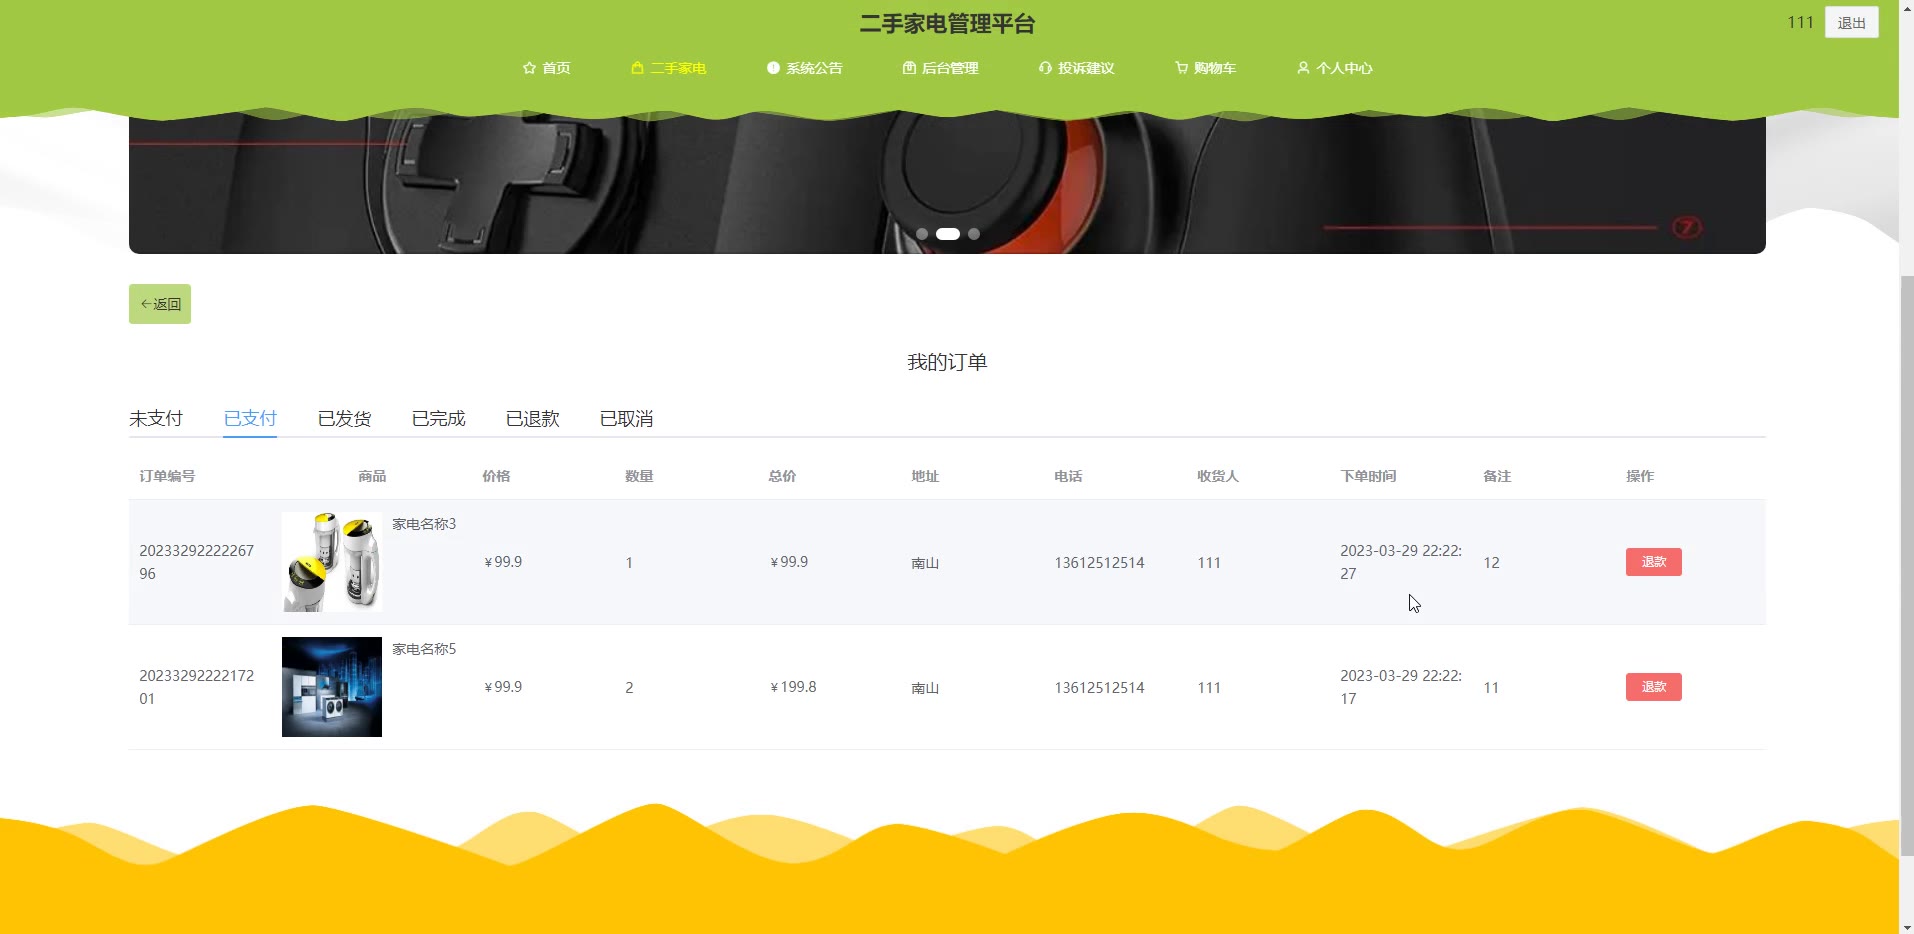This screenshot has width=1914, height=934.
Task: Select the first carousel indicator dot
Action: click(922, 234)
